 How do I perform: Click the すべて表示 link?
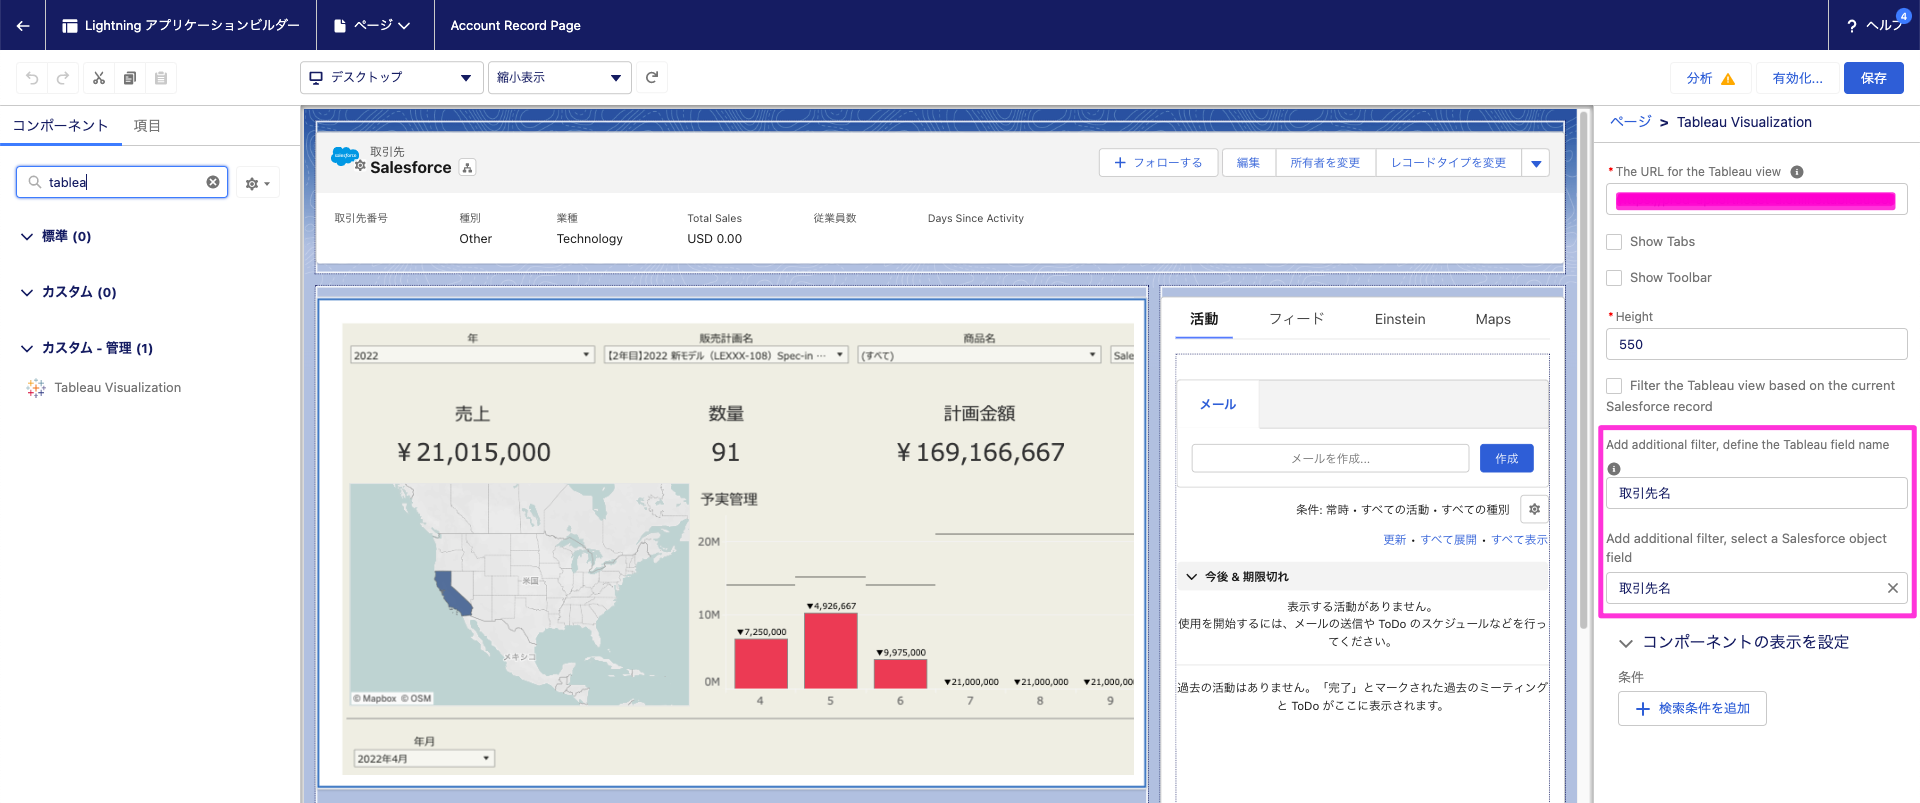pyautogui.click(x=1519, y=540)
